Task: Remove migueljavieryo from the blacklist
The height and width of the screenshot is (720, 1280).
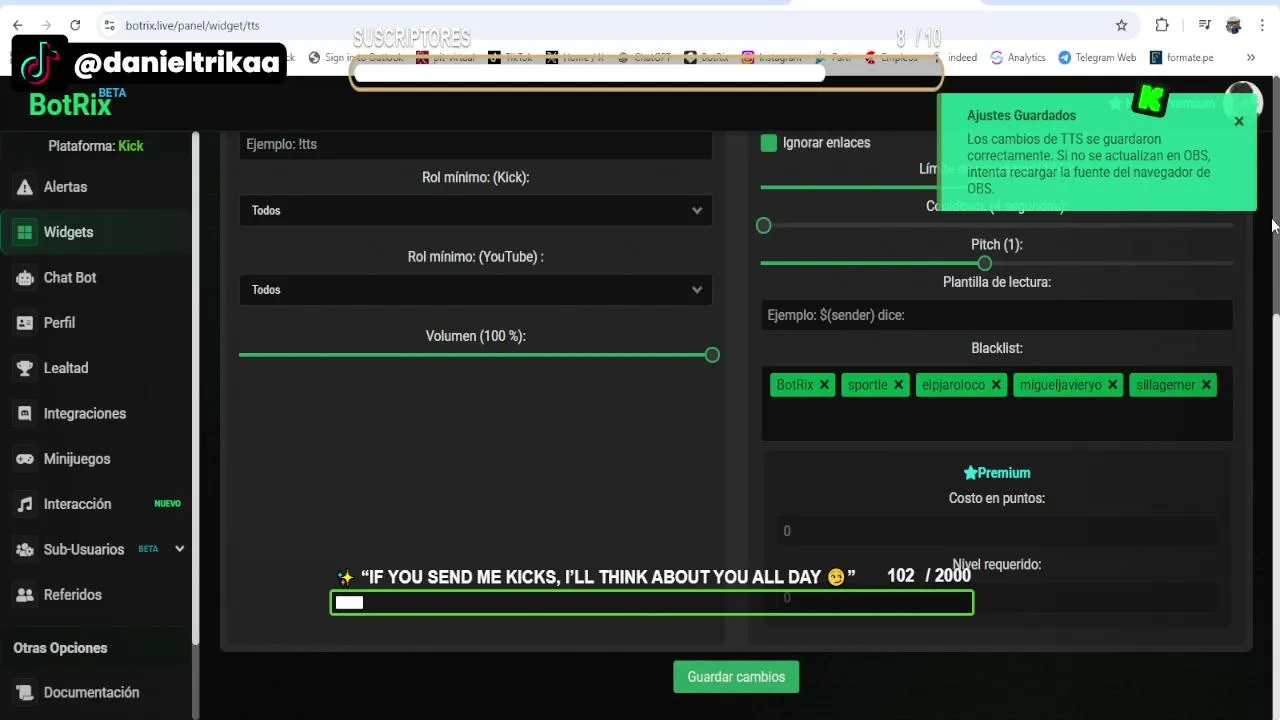Action: click(1112, 385)
